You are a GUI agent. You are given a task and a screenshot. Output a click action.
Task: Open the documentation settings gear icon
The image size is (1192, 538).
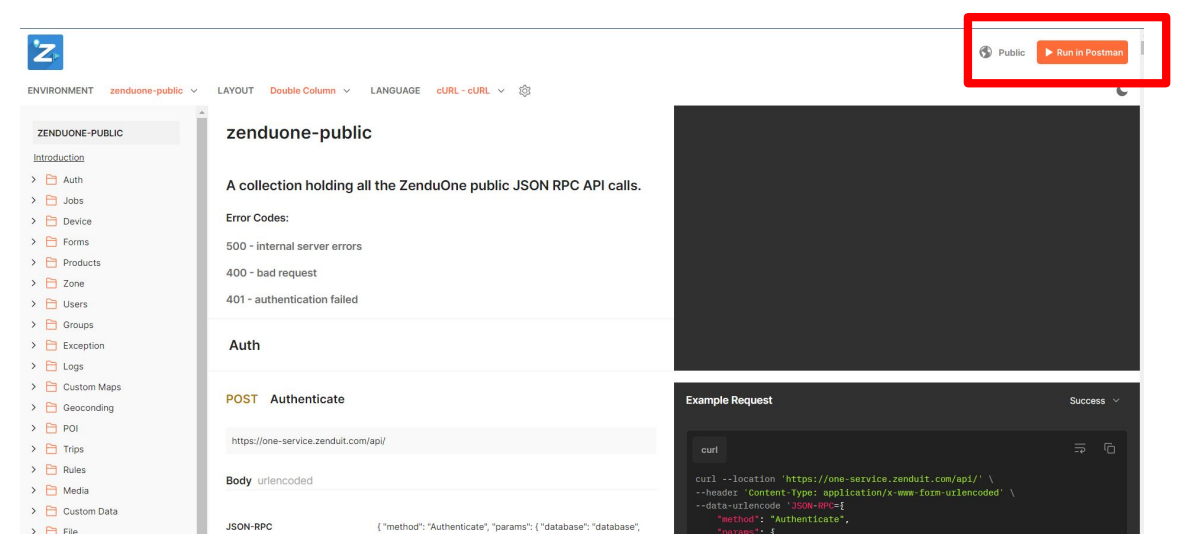point(525,90)
